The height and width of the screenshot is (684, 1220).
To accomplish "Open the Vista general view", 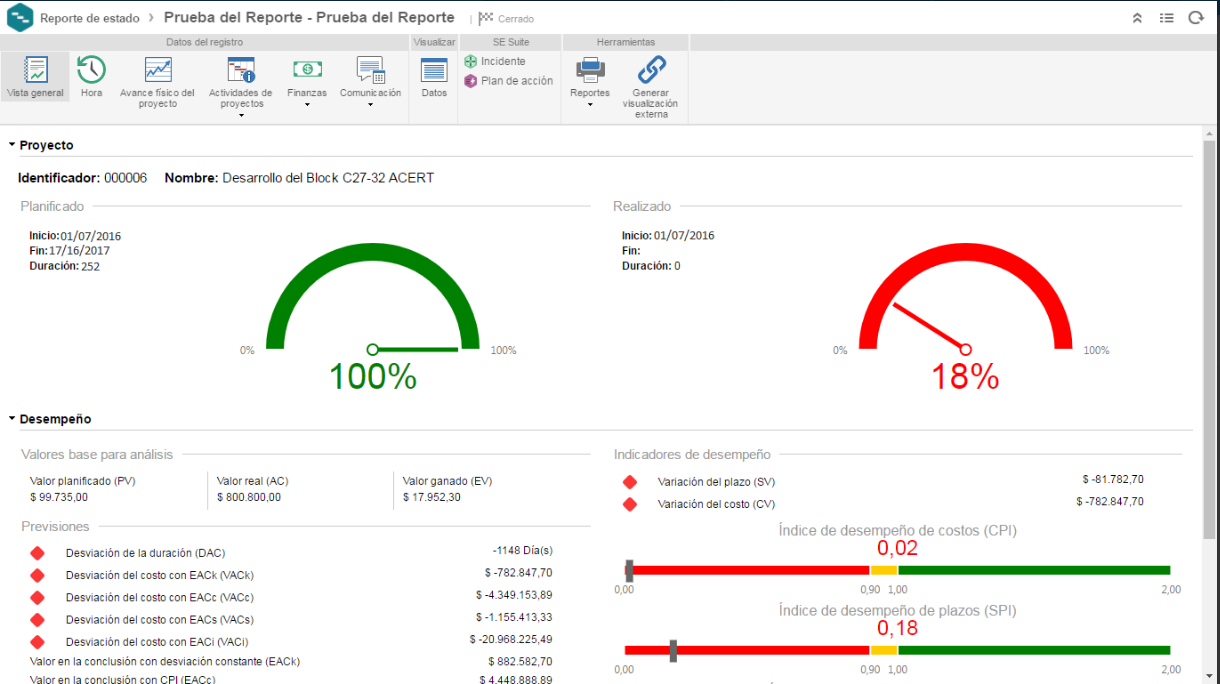I will (35, 77).
